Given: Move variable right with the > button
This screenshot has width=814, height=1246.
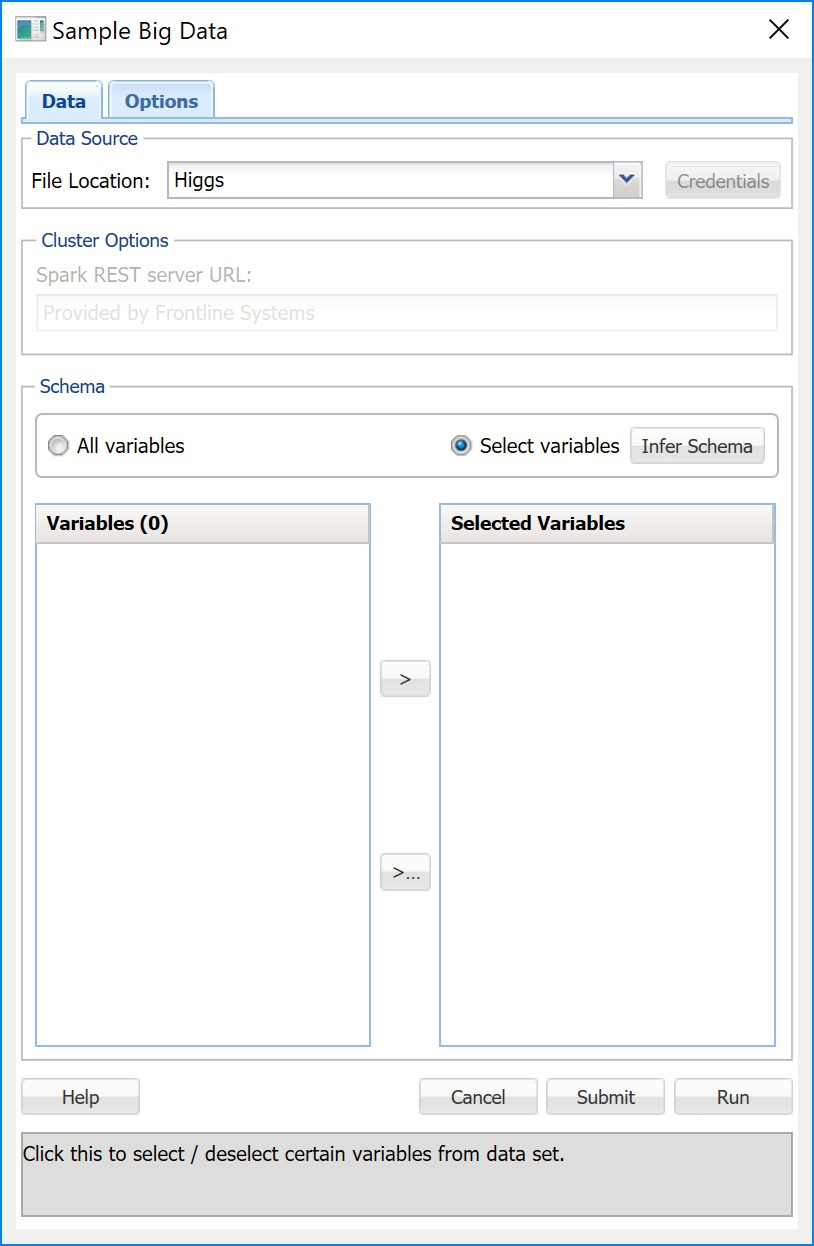Looking at the screenshot, I should click(405, 679).
